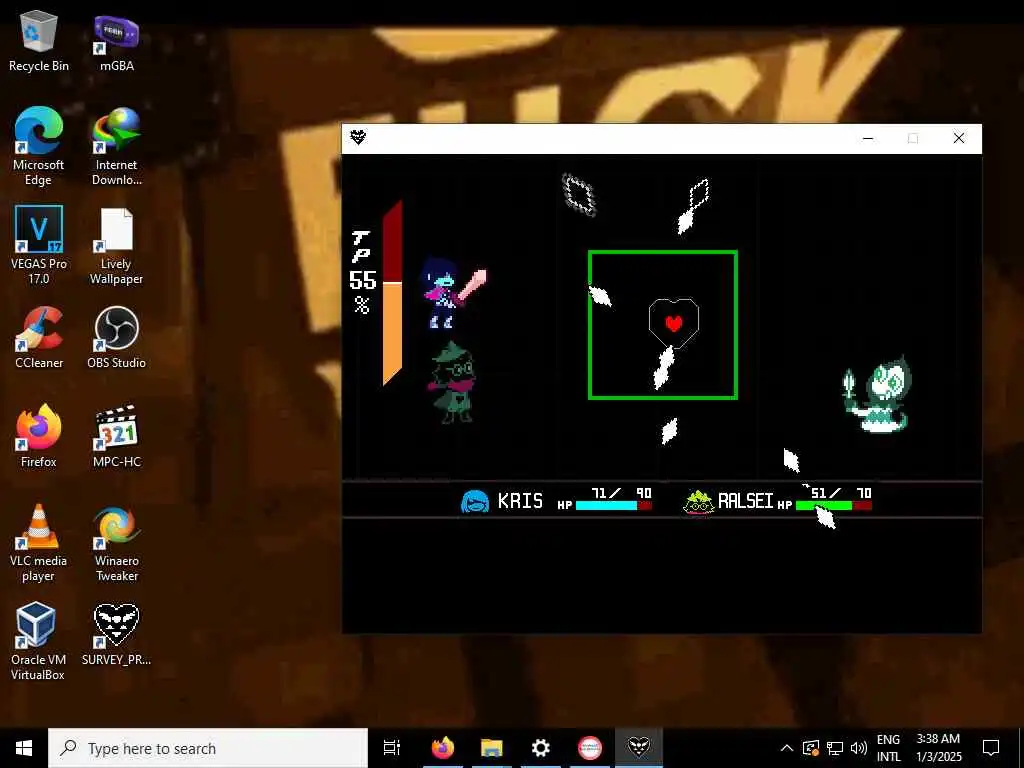Select the Firefox desktop shortcut
This screenshot has height=768, width=1024.
coord(39,436)
